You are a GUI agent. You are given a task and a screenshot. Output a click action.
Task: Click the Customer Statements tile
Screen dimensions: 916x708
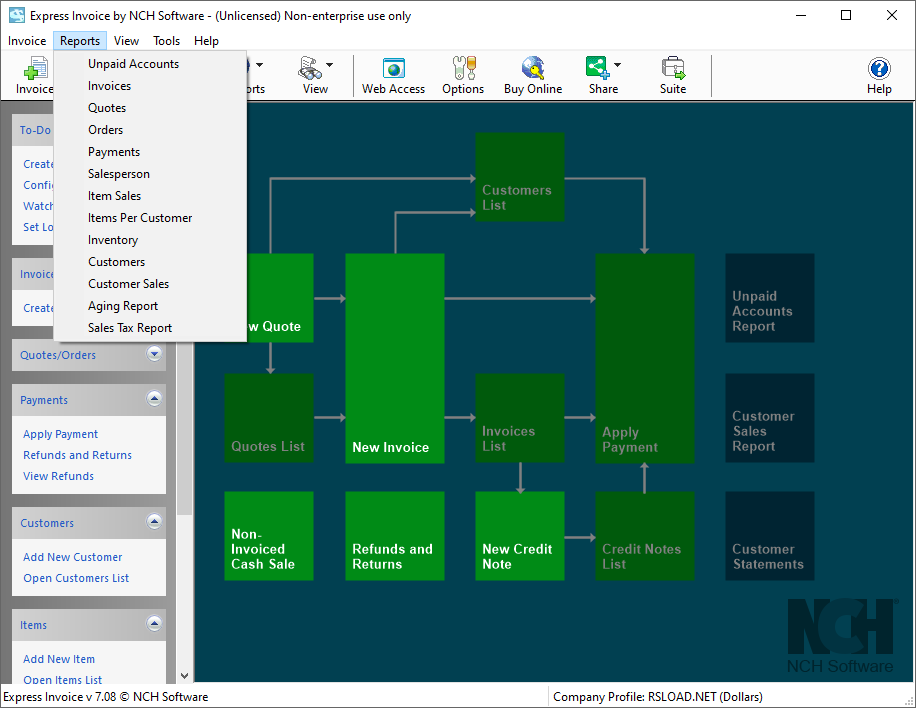pyautogui.click(x=770, y=536)
